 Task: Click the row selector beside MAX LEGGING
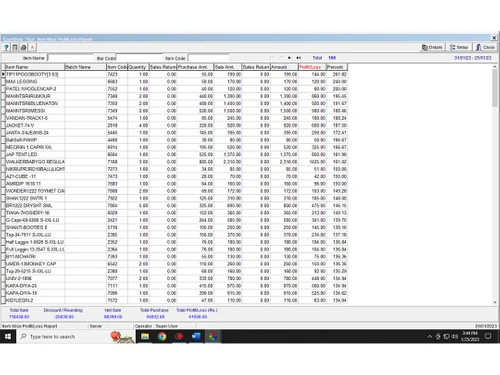coord(3,82)
